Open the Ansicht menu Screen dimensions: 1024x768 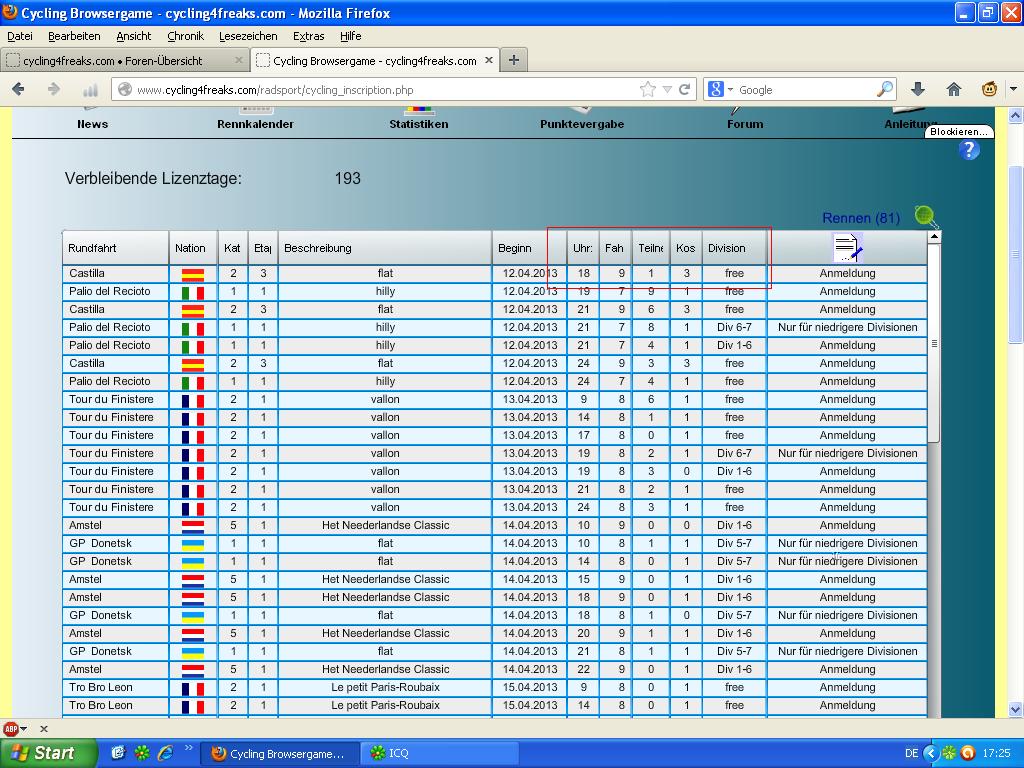click(x=133, y=36)
